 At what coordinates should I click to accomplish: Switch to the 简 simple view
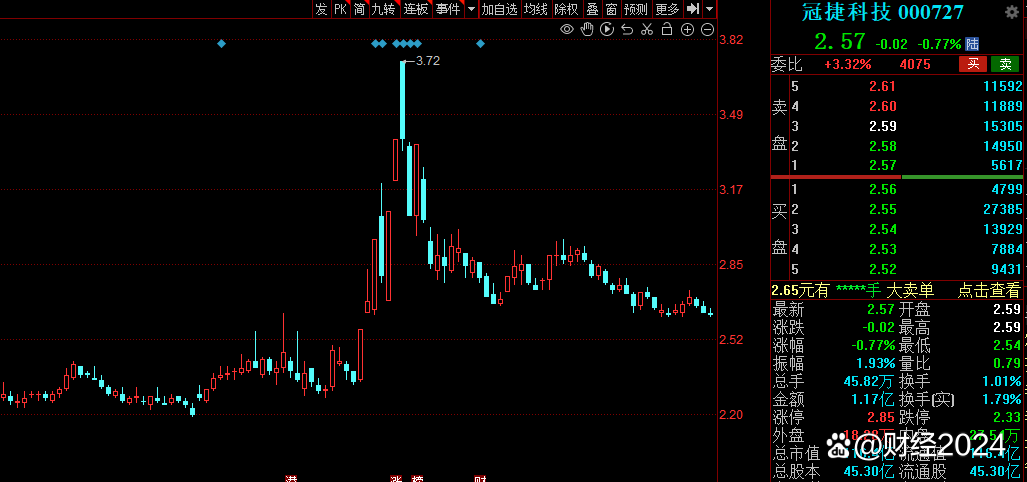click(x=360, y=9)
